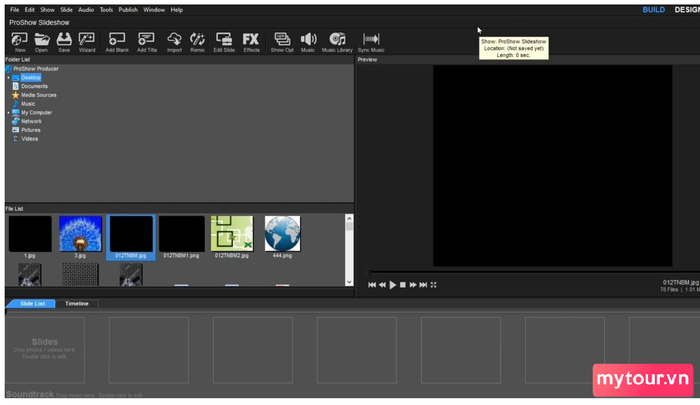
Task: Switch to the BUILD workspace
Action: pos(654,10)
